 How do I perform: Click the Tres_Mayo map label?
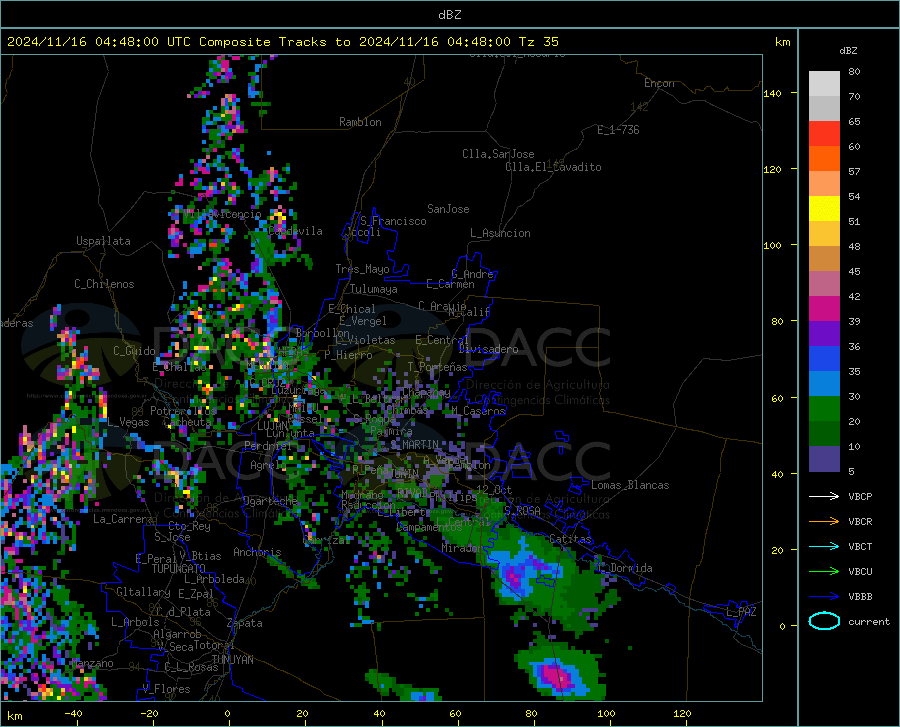[x=362, y=269]
